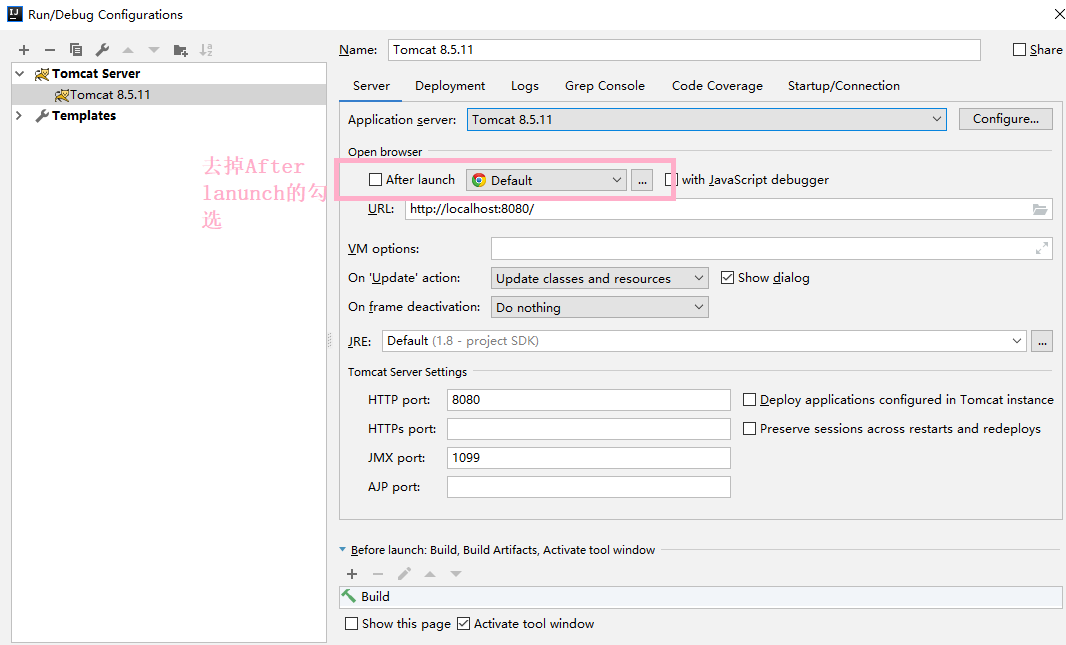Click the Tomcat Server cat icon in tree
Screen dimensions: 1066x645
pyautogui.click(x=42, y=73)
